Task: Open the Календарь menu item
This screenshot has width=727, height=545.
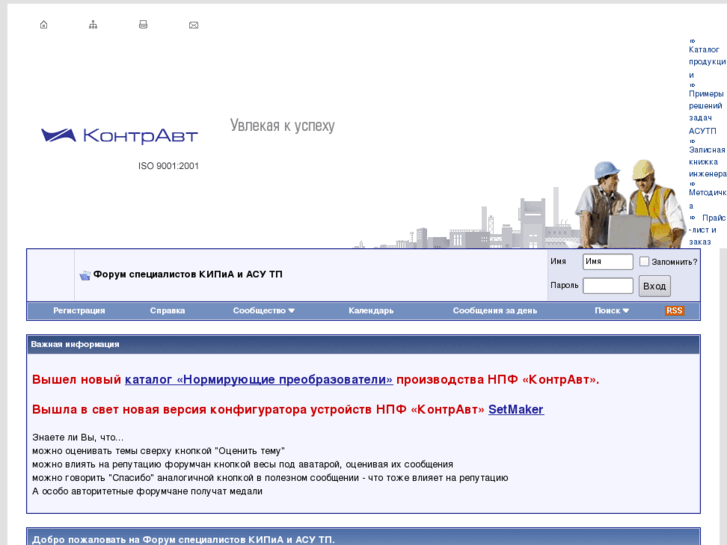Action: (x=371, y=311)
